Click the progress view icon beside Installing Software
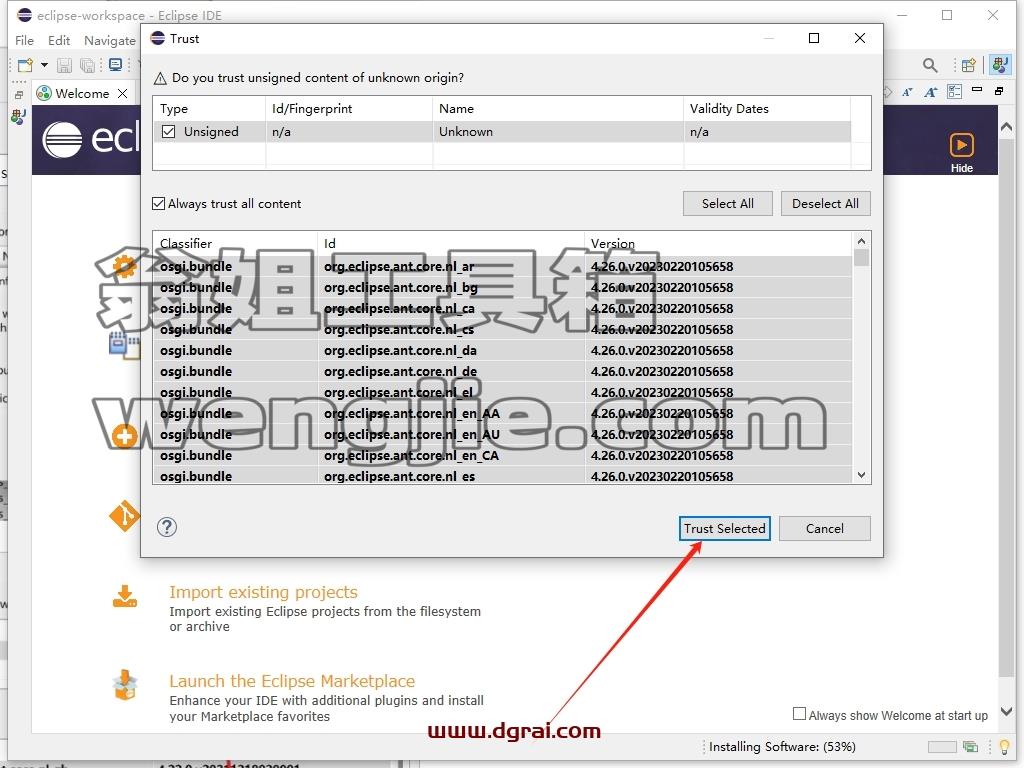Screen dimensions: 1024x768 point(970,746)
